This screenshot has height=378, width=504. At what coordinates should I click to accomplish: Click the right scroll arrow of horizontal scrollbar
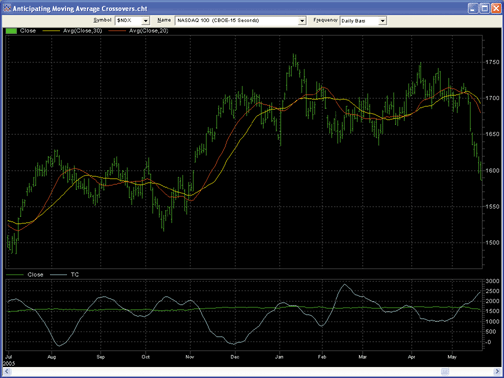[x=497, y=371]
